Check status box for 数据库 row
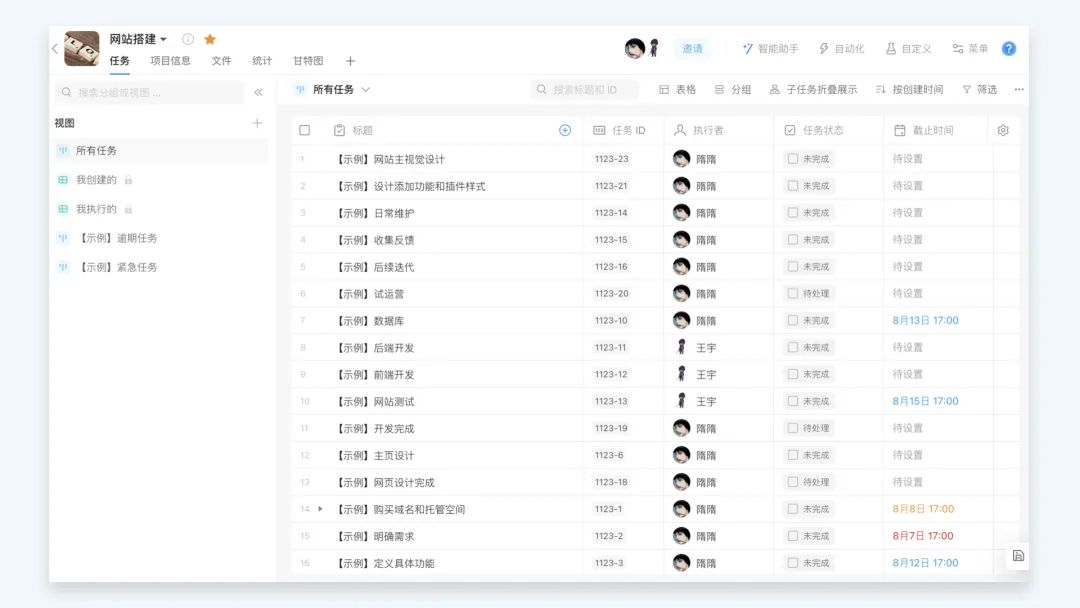Viewport: 1080px width, 608px height. pos(793,320)
